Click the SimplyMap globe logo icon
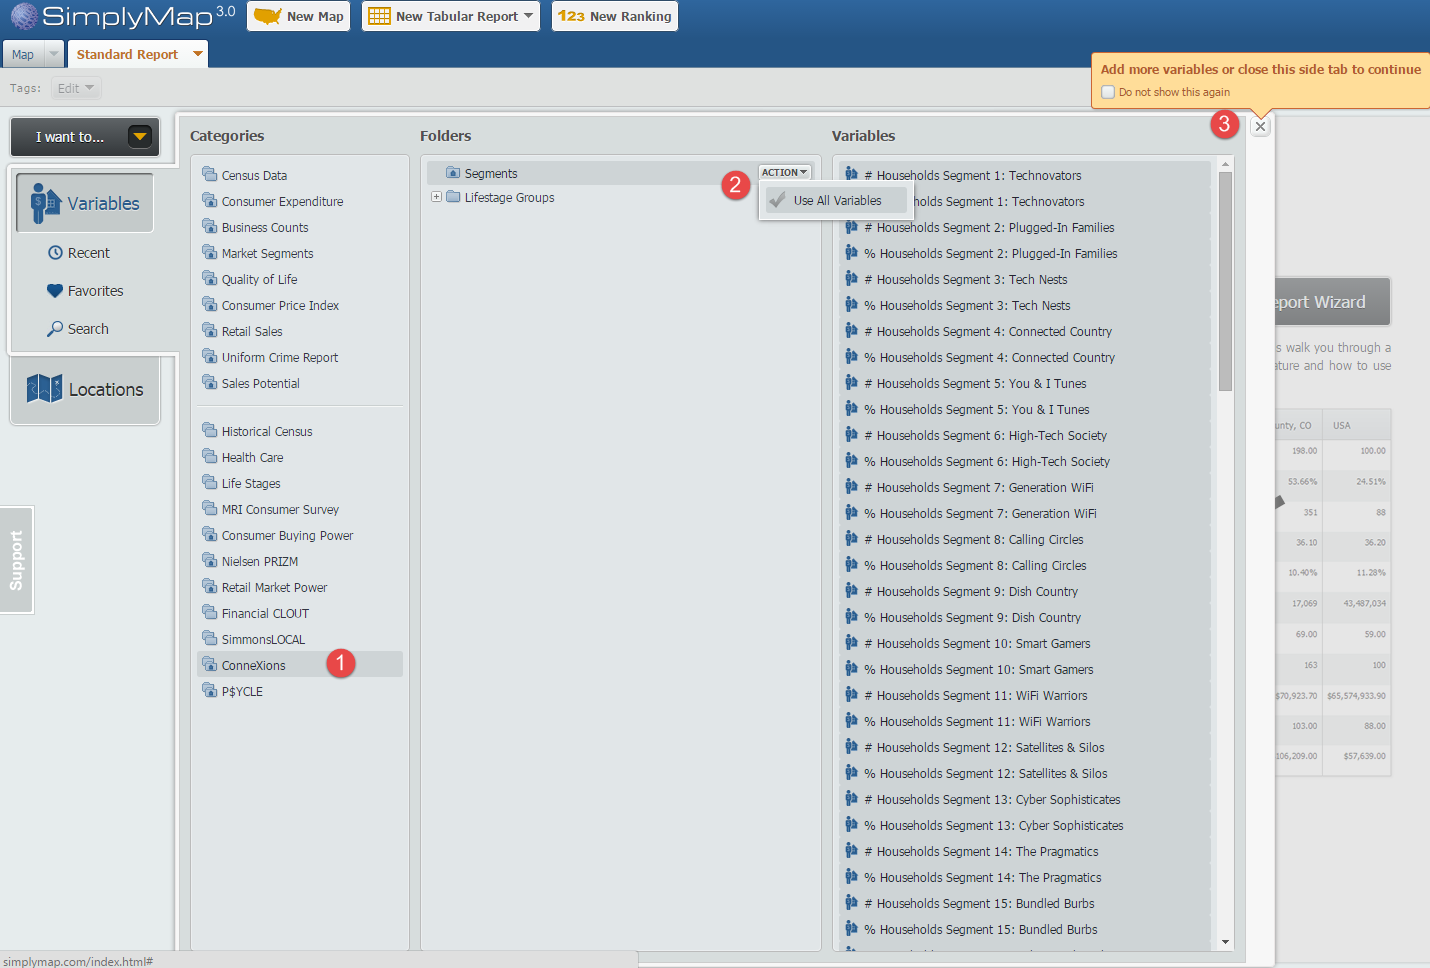The width and height of the screenshot is (1430, 968). point(24,16)
